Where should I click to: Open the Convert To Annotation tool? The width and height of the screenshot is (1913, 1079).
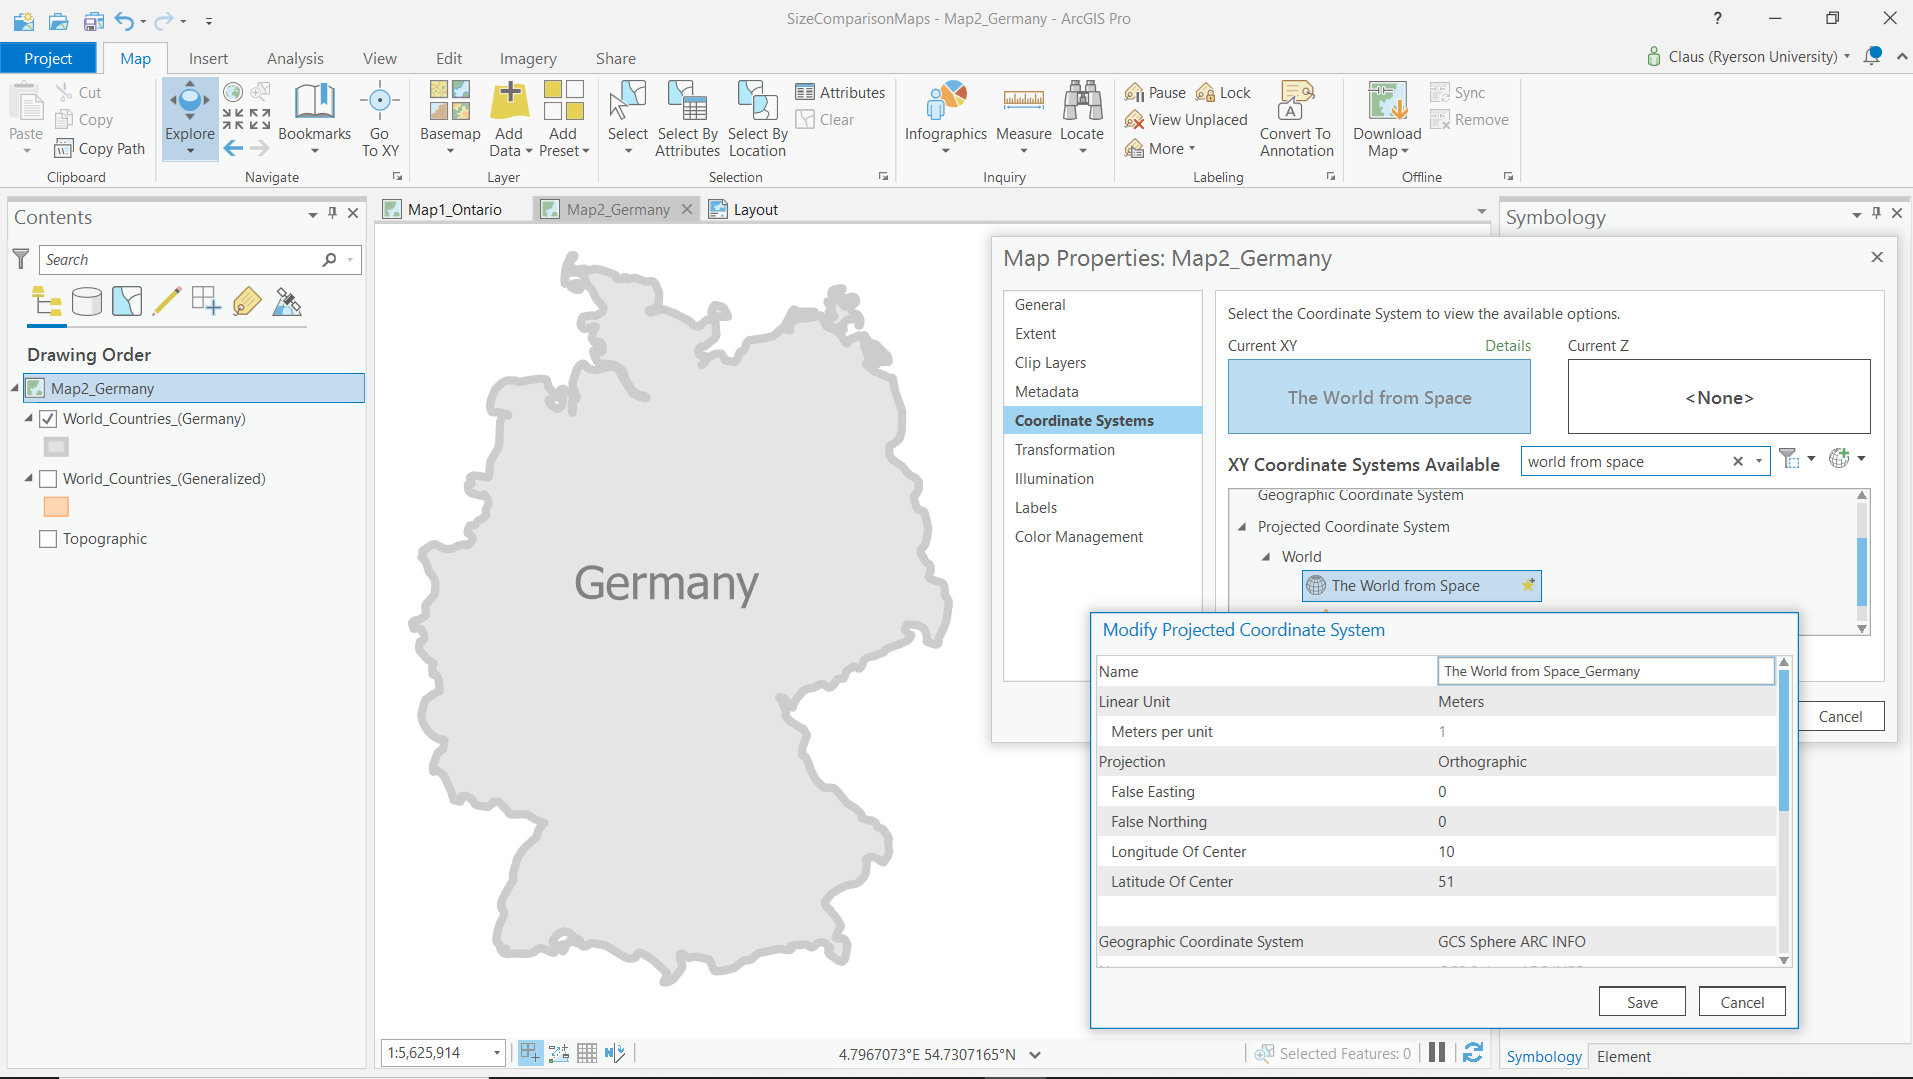pos(1295,118)
